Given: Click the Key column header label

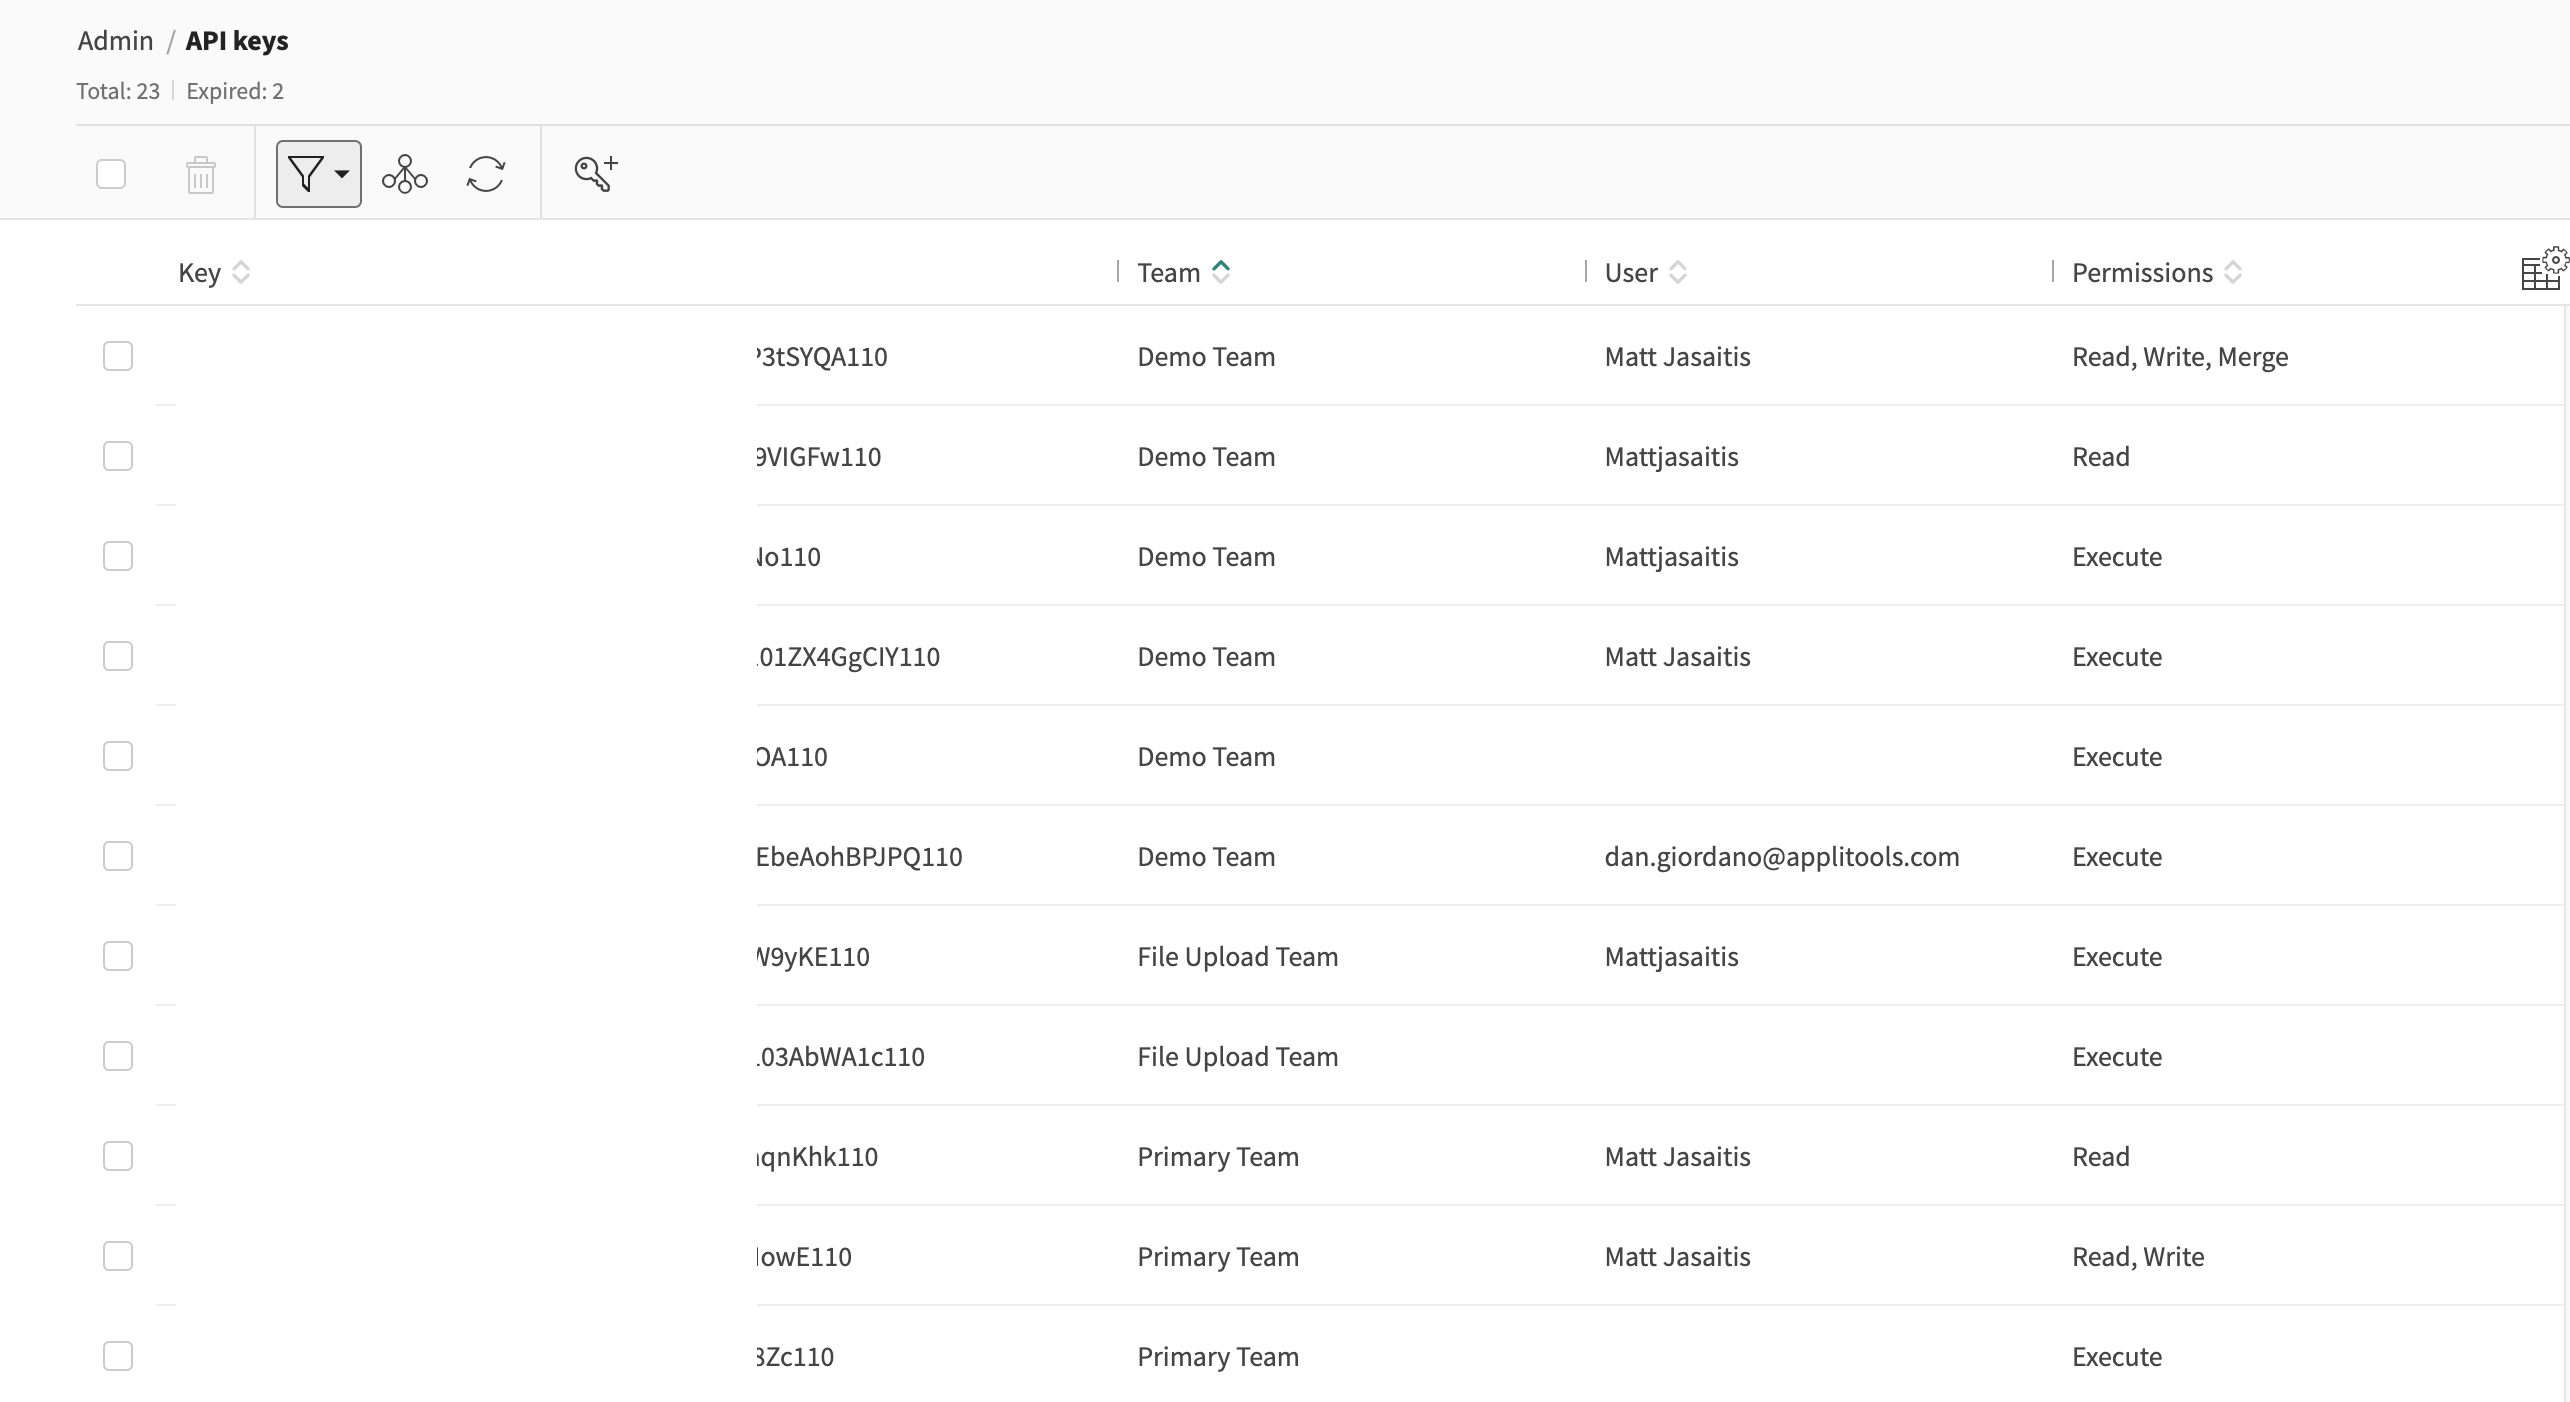Looking at the screenshot, I should [x=199, y=273].
